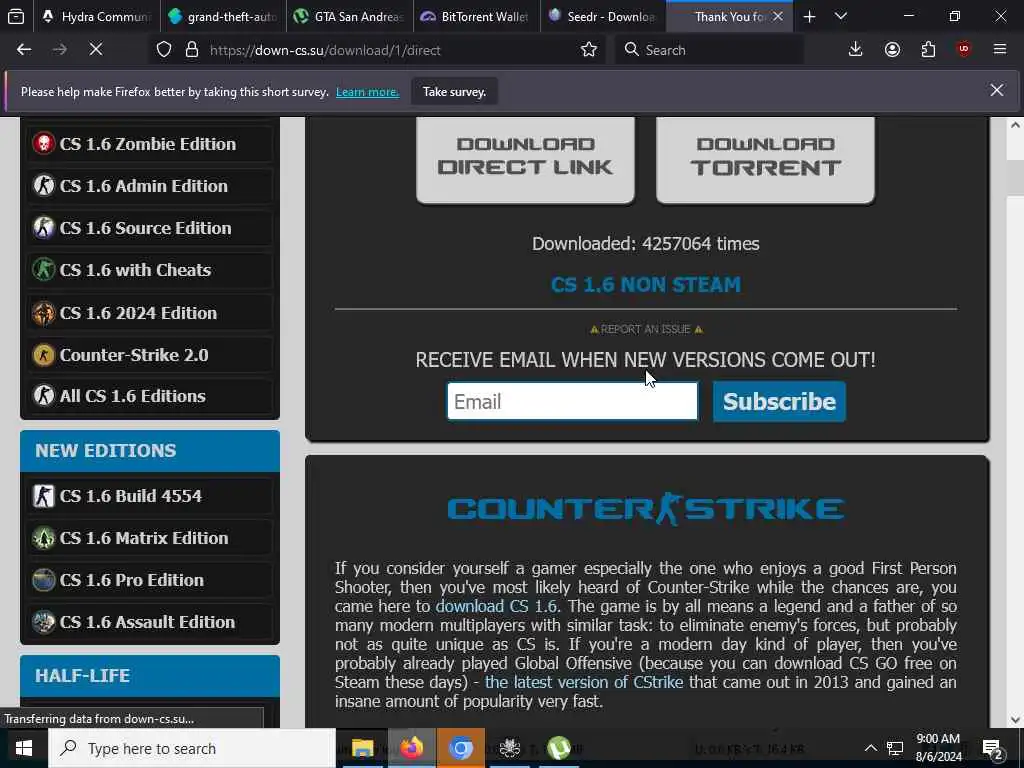Open CS 1.6 2024 Edition in sidebar
This screenshot has height=768, width=1024.
point(150,313)
